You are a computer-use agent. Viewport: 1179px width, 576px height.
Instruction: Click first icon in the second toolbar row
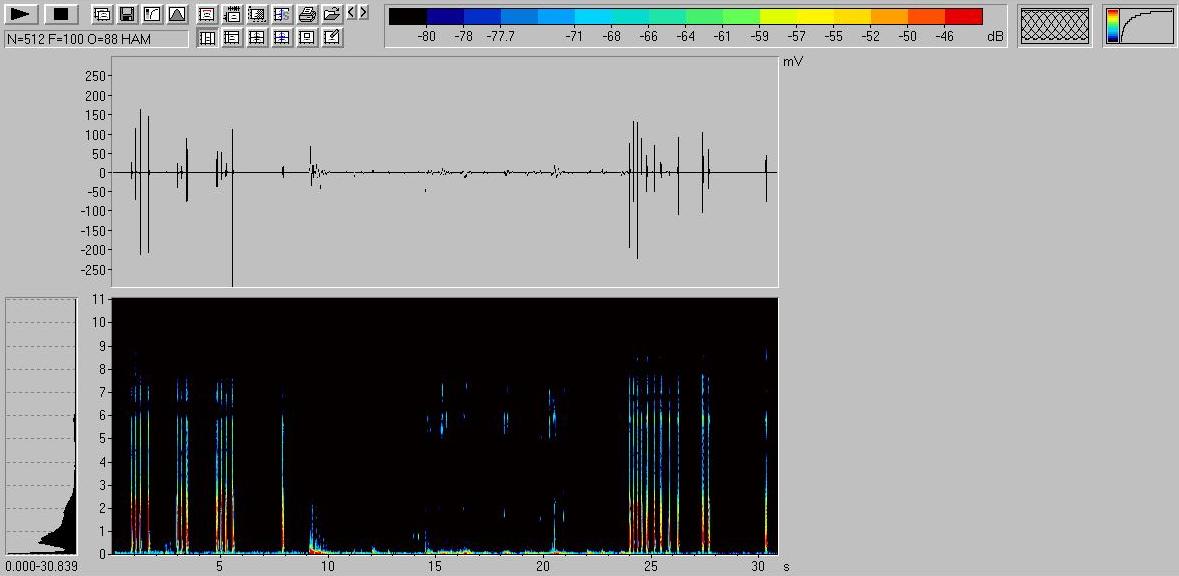tap(207, 38)
